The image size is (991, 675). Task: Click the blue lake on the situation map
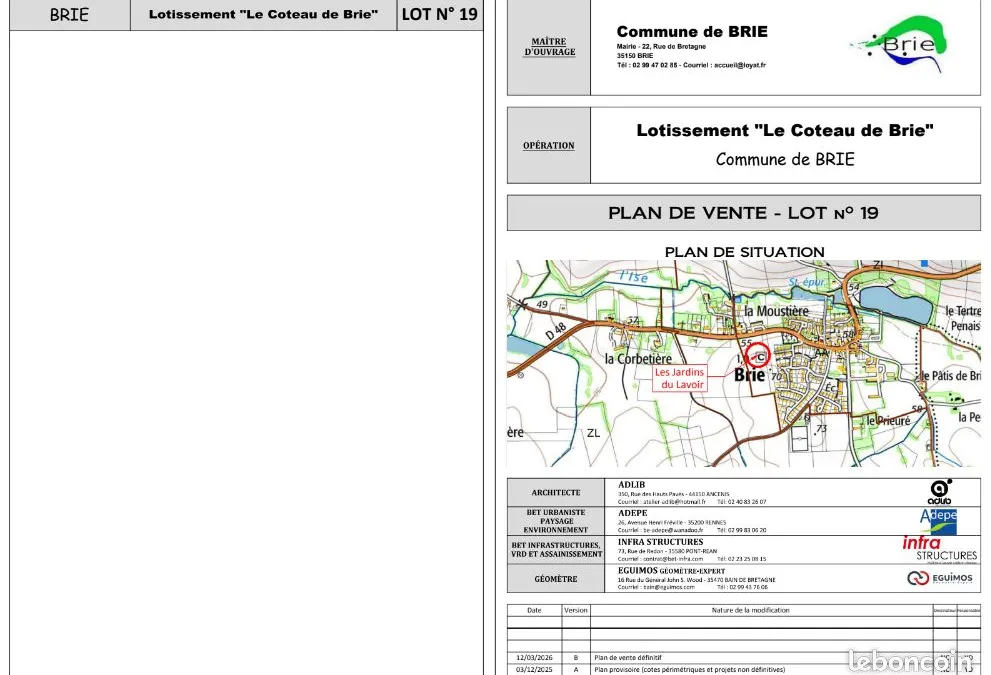(x=897, y=305)
